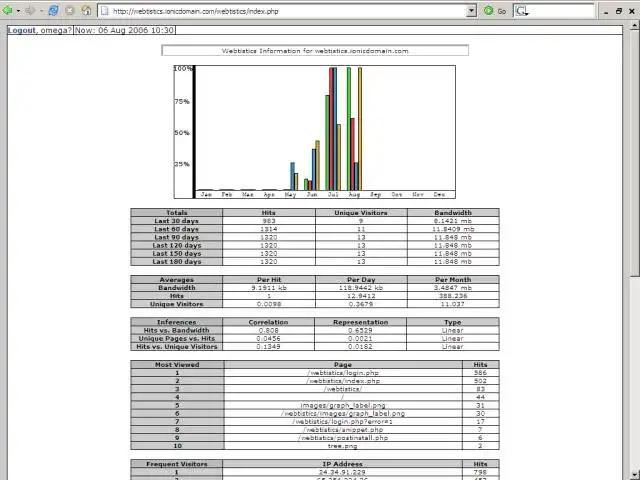The height and width of the screenshot is (480, 640).
Task: Click the 'Per Month' column header
Action: click(453, 280)
